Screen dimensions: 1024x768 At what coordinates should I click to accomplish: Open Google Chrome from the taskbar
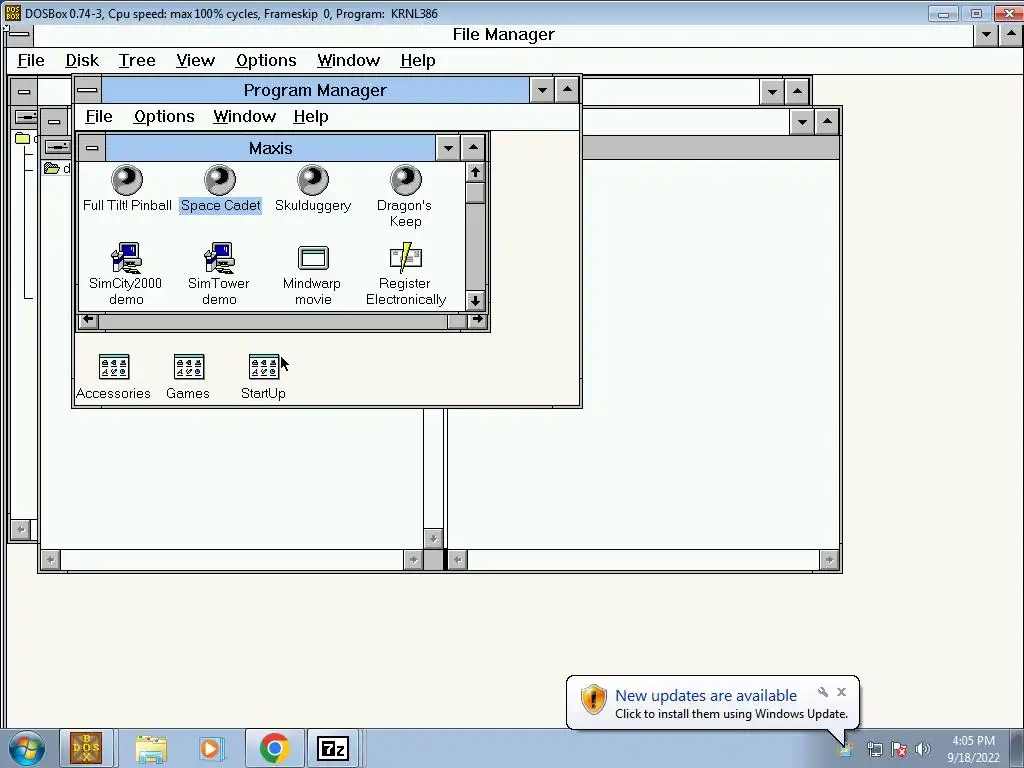pos(274,748)
